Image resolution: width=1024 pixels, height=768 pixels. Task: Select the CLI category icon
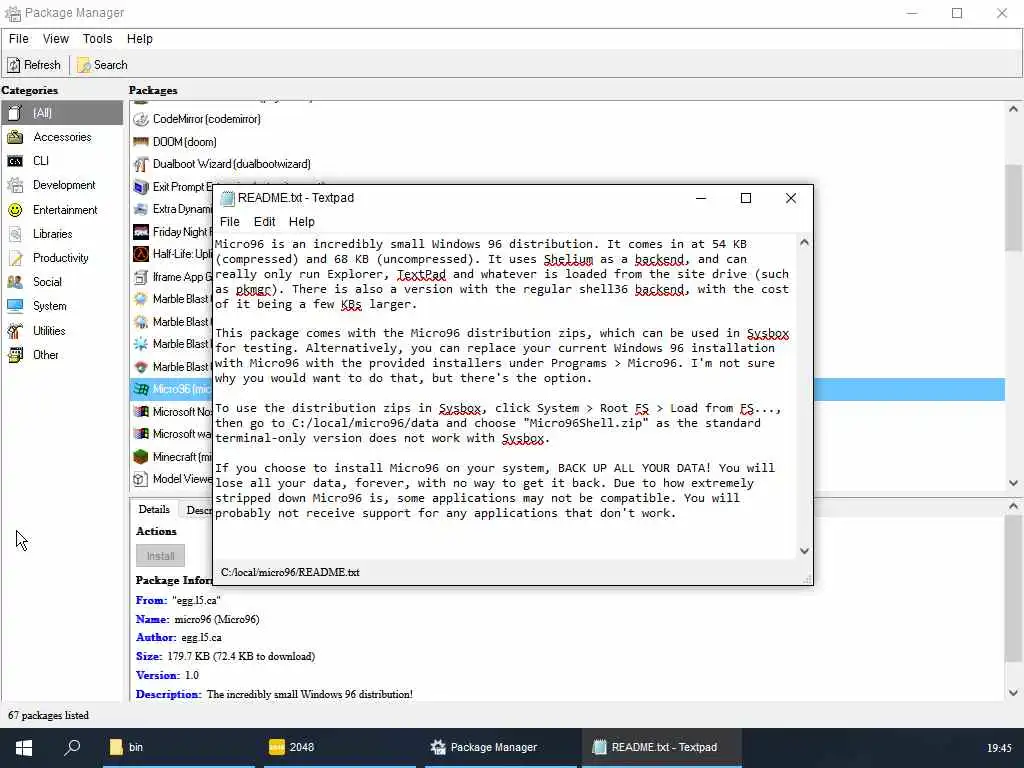[x=15, y=161]
